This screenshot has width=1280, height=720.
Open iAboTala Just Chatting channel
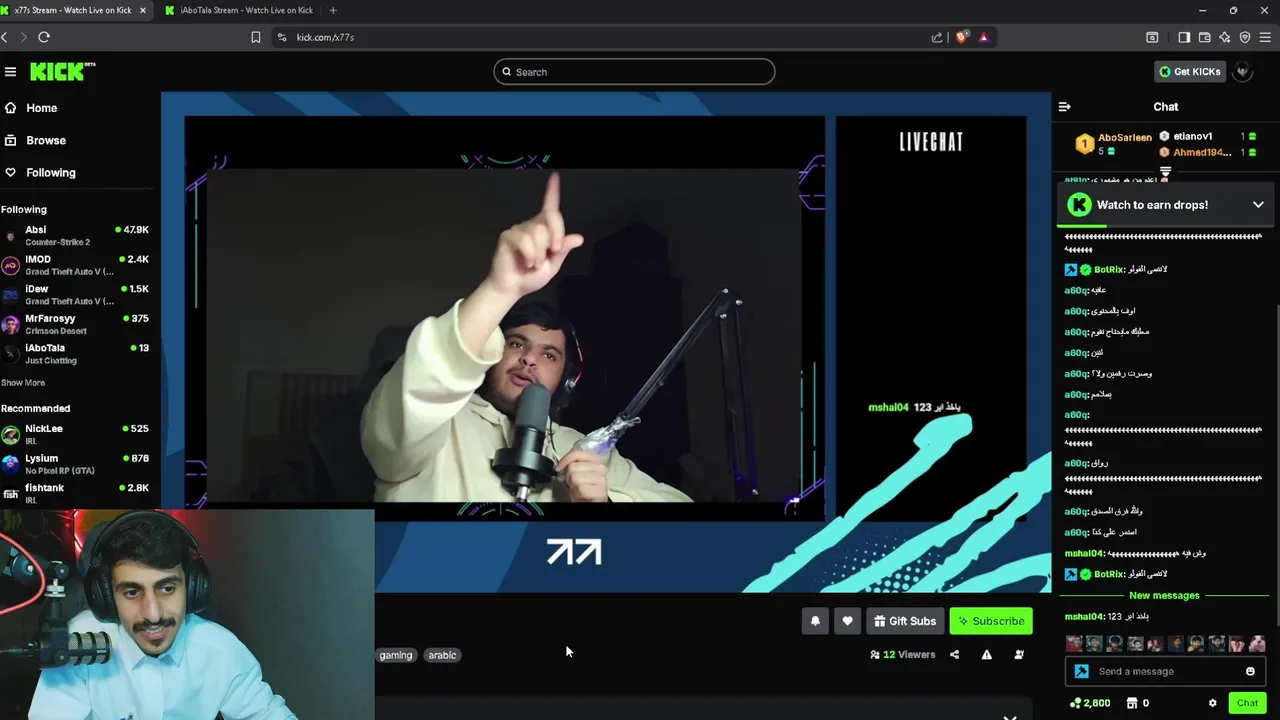(x=76, y=354)
